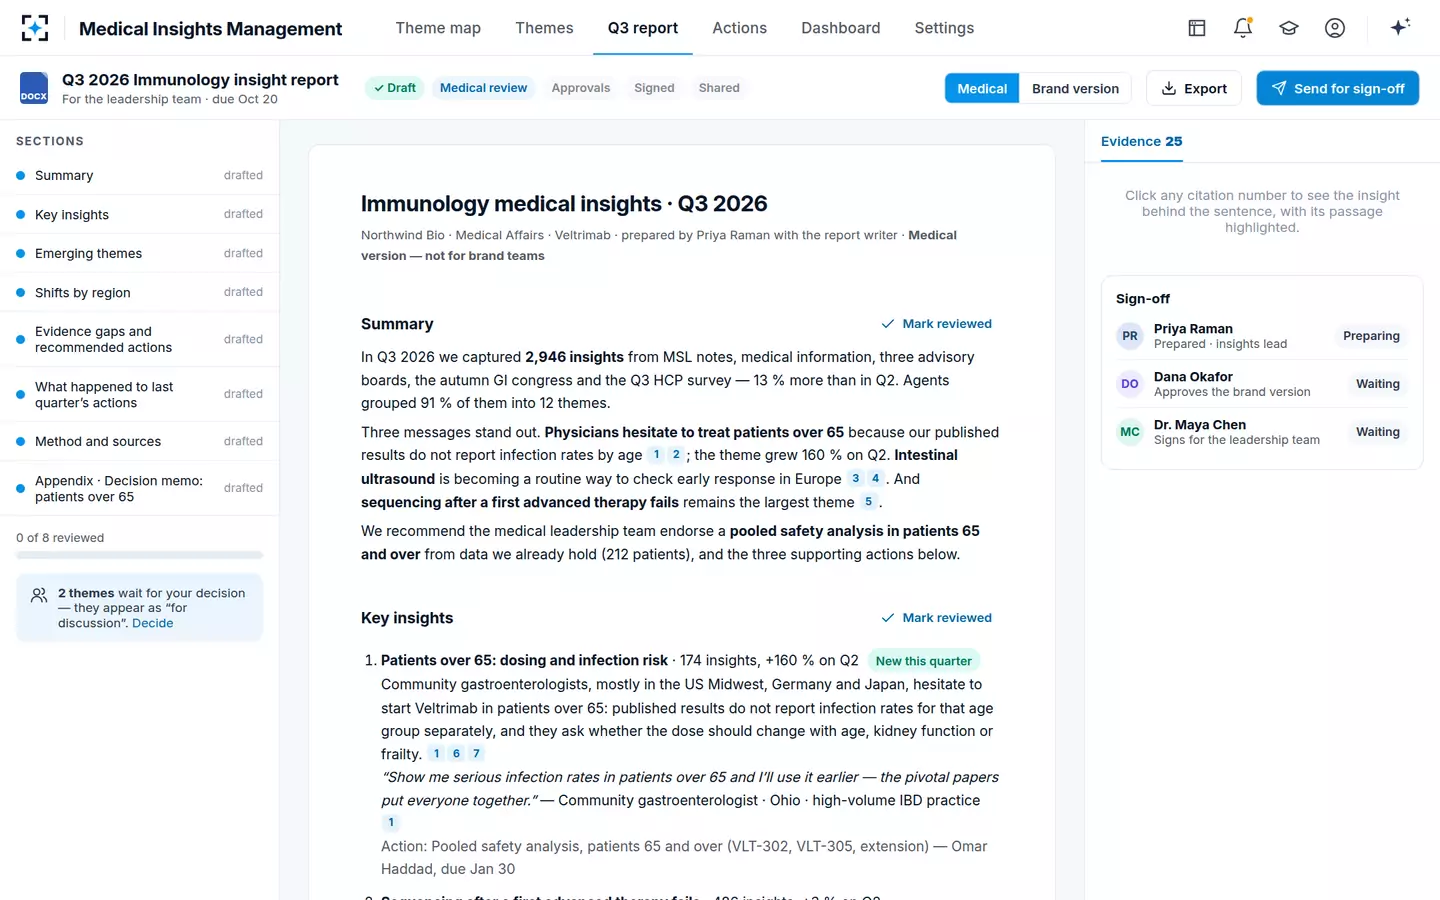
Task: Open user account profile icon
Action: pos(1335,28)
